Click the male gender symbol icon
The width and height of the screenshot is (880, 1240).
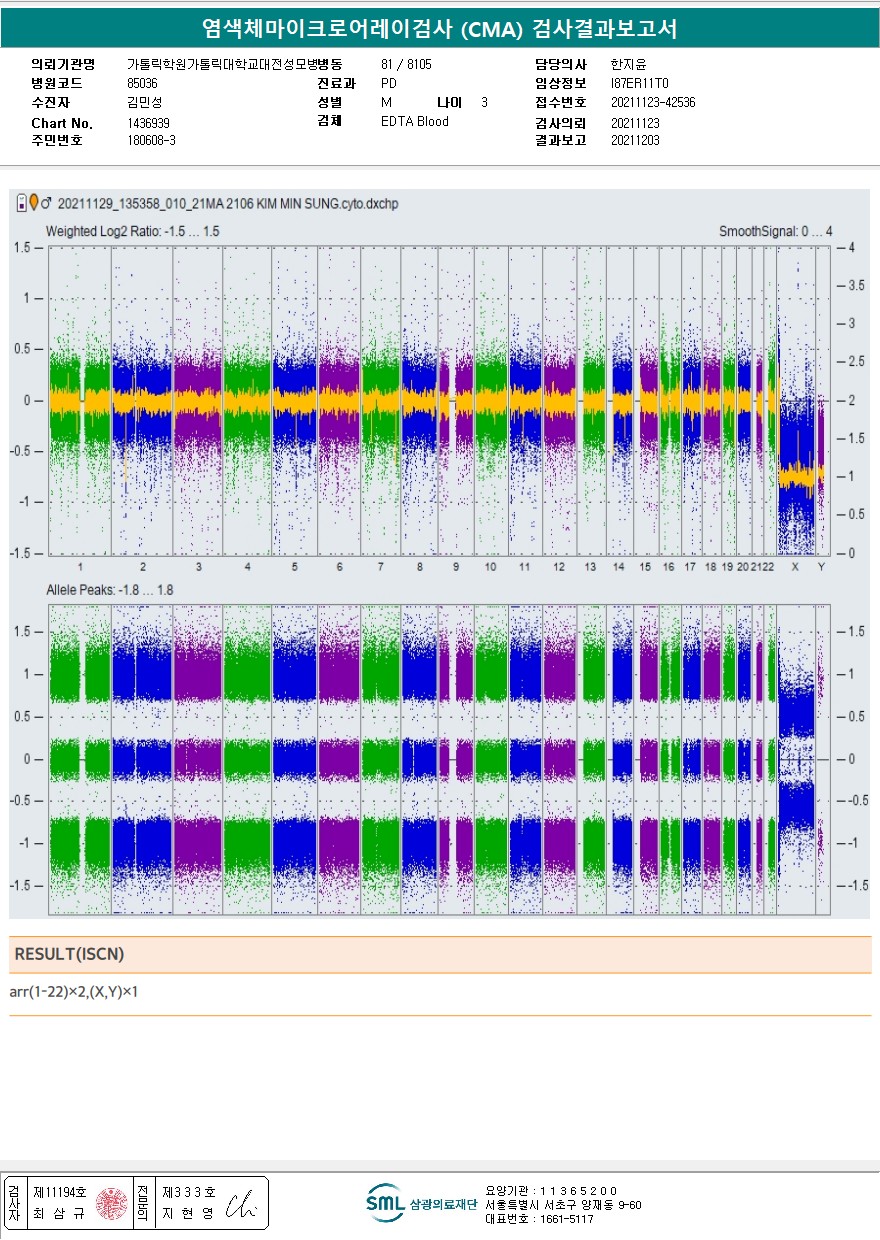(47, 204)
